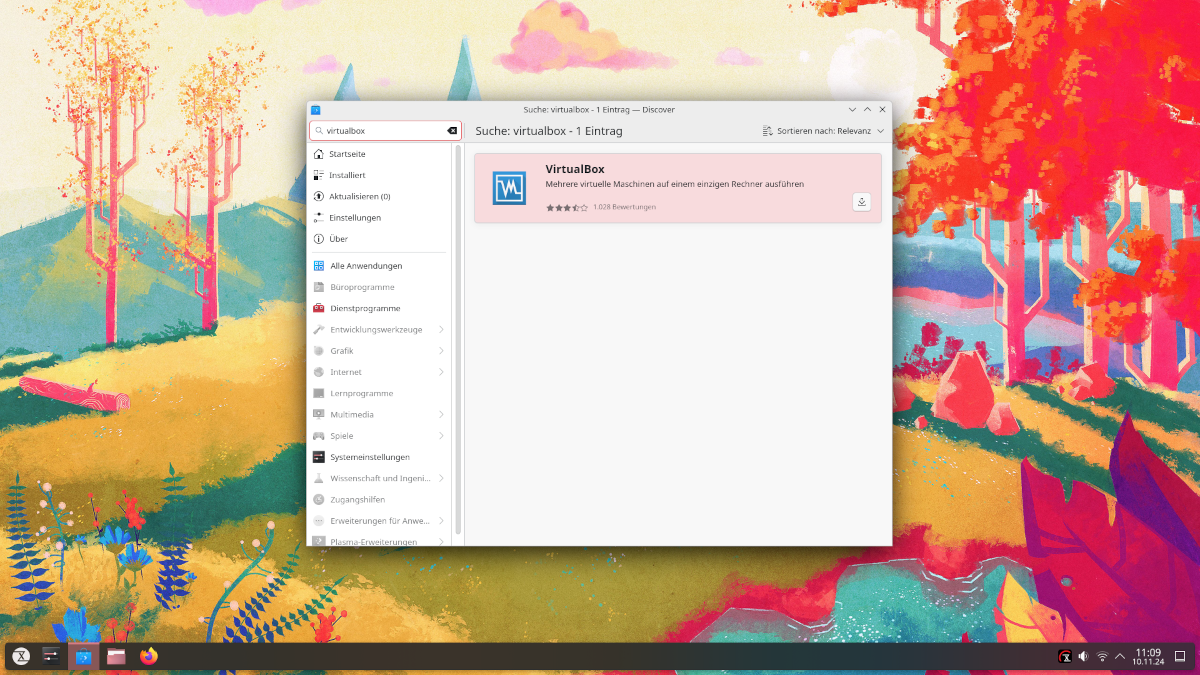Click the Aktualisieren update icon
This screenshot has height=675, width=1200.
click(319, 196)
